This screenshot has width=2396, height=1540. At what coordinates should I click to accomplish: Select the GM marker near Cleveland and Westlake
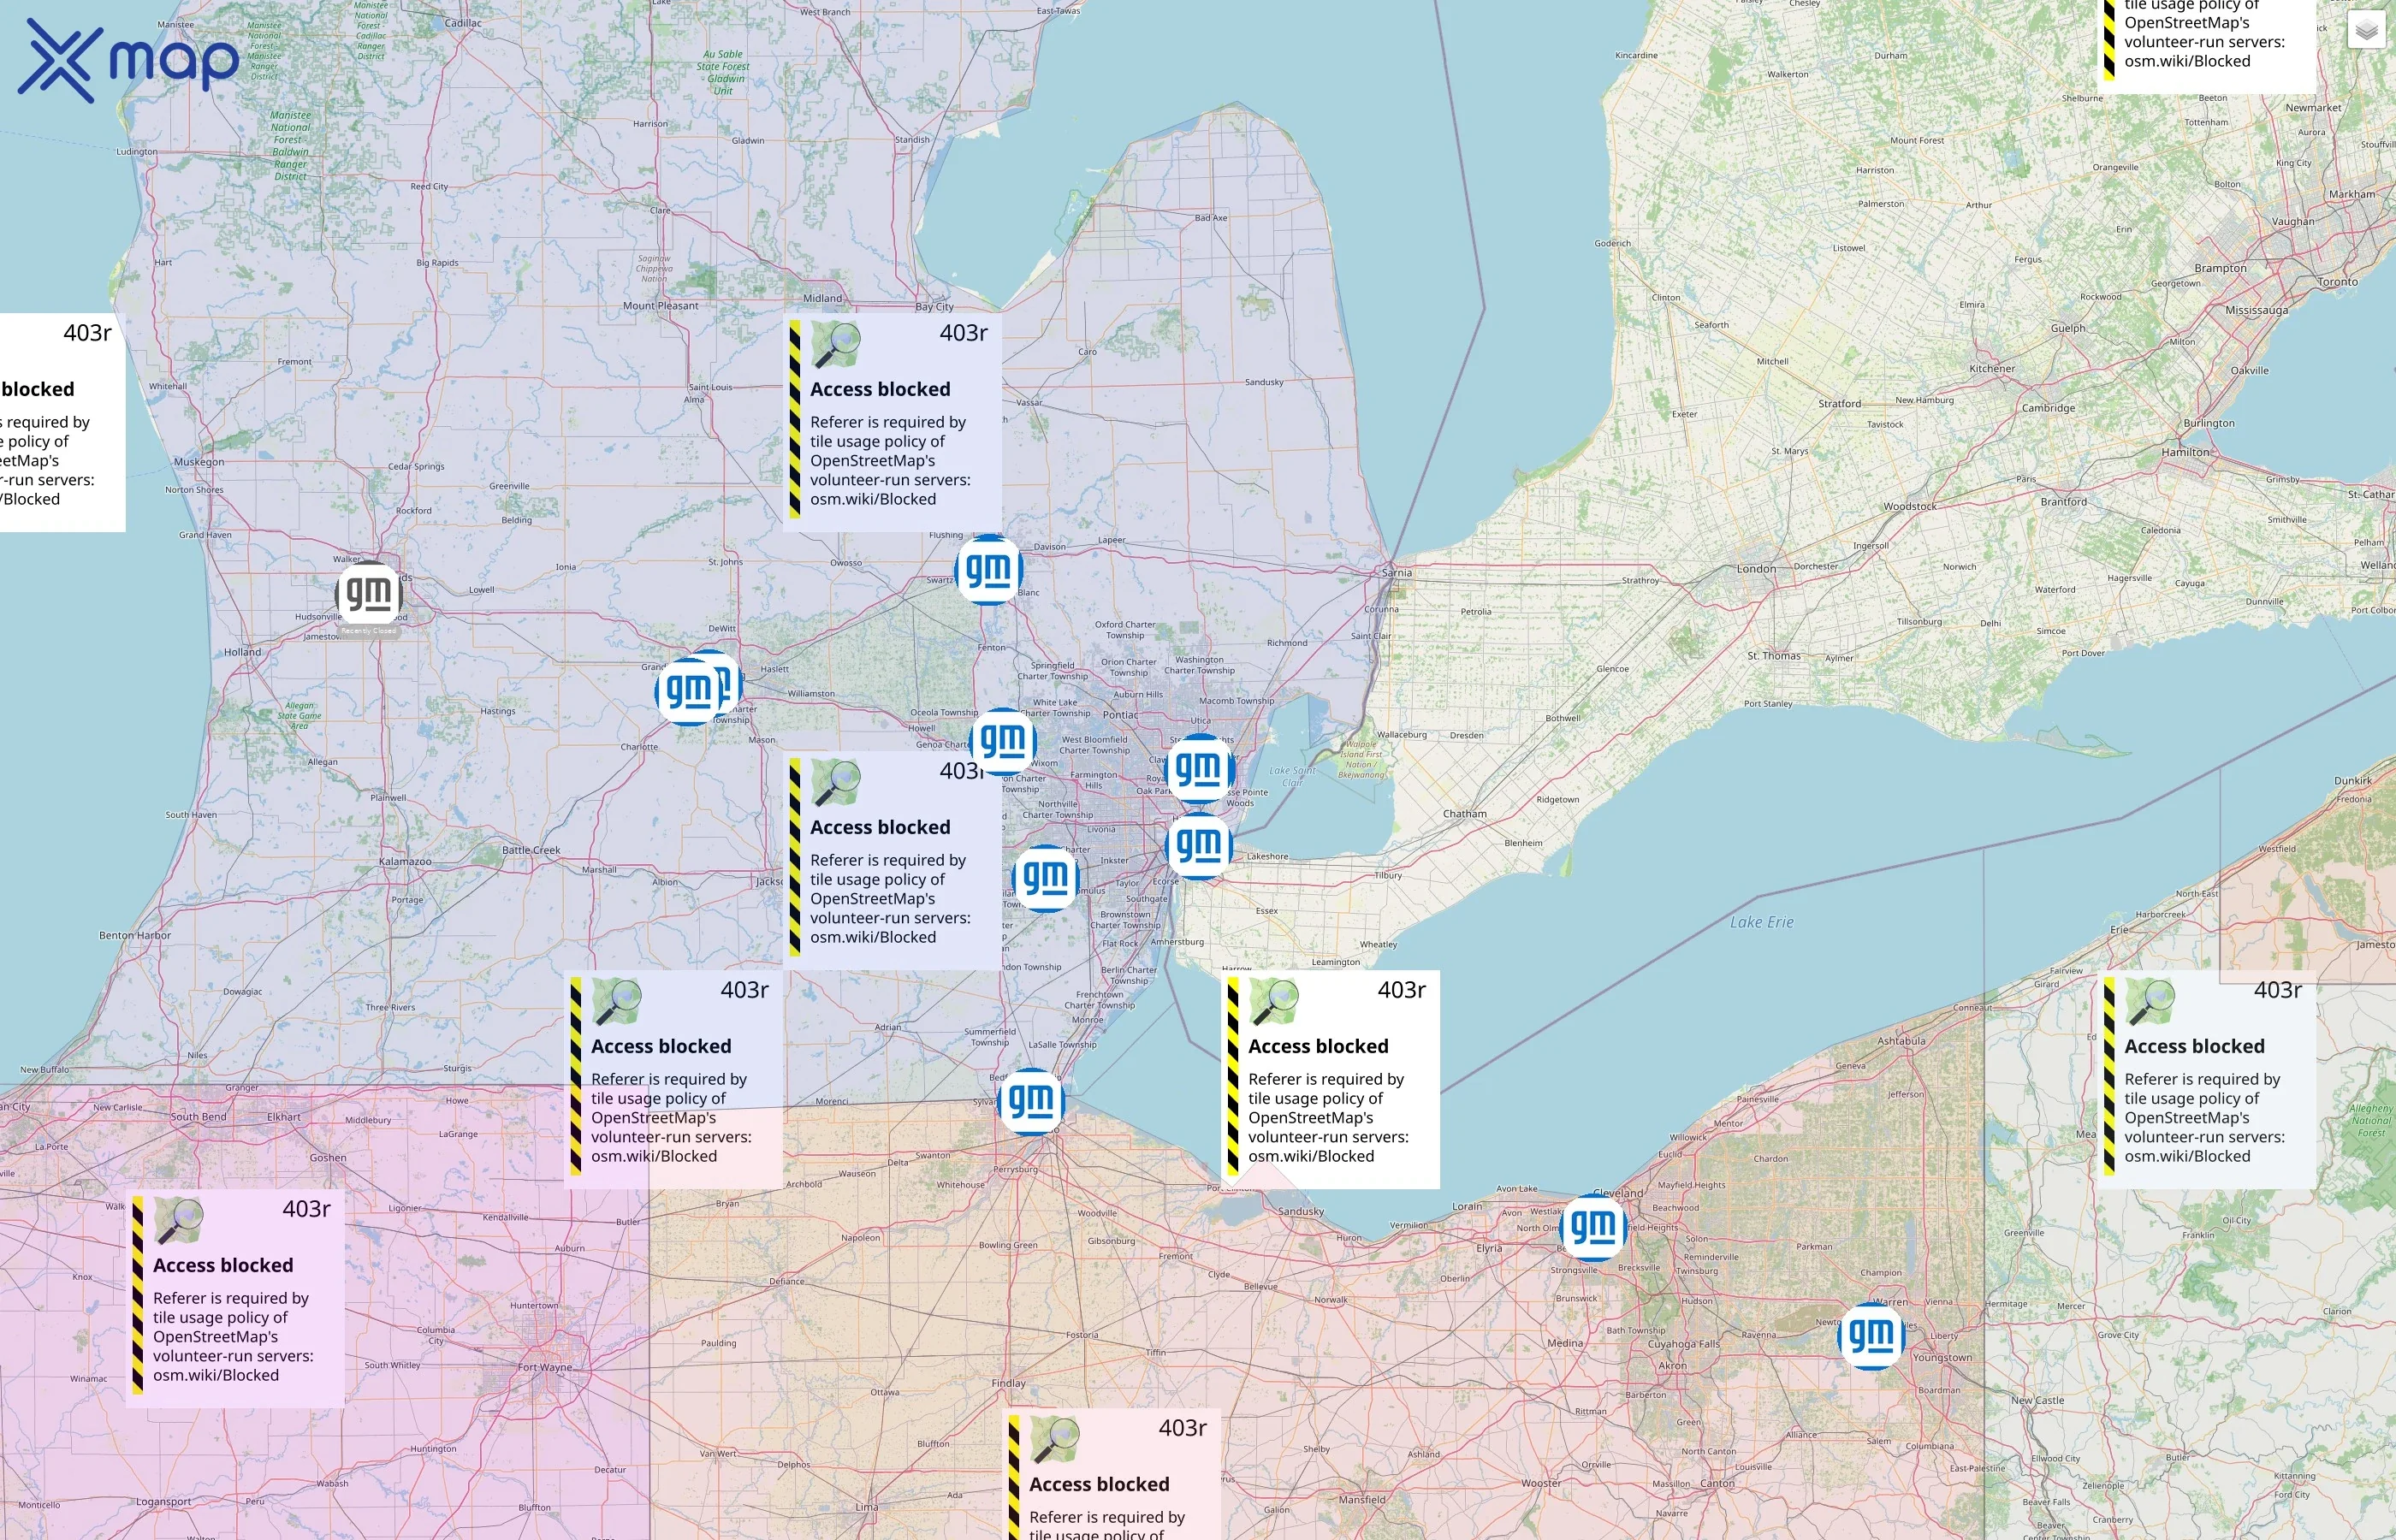pos(1593,1226)
